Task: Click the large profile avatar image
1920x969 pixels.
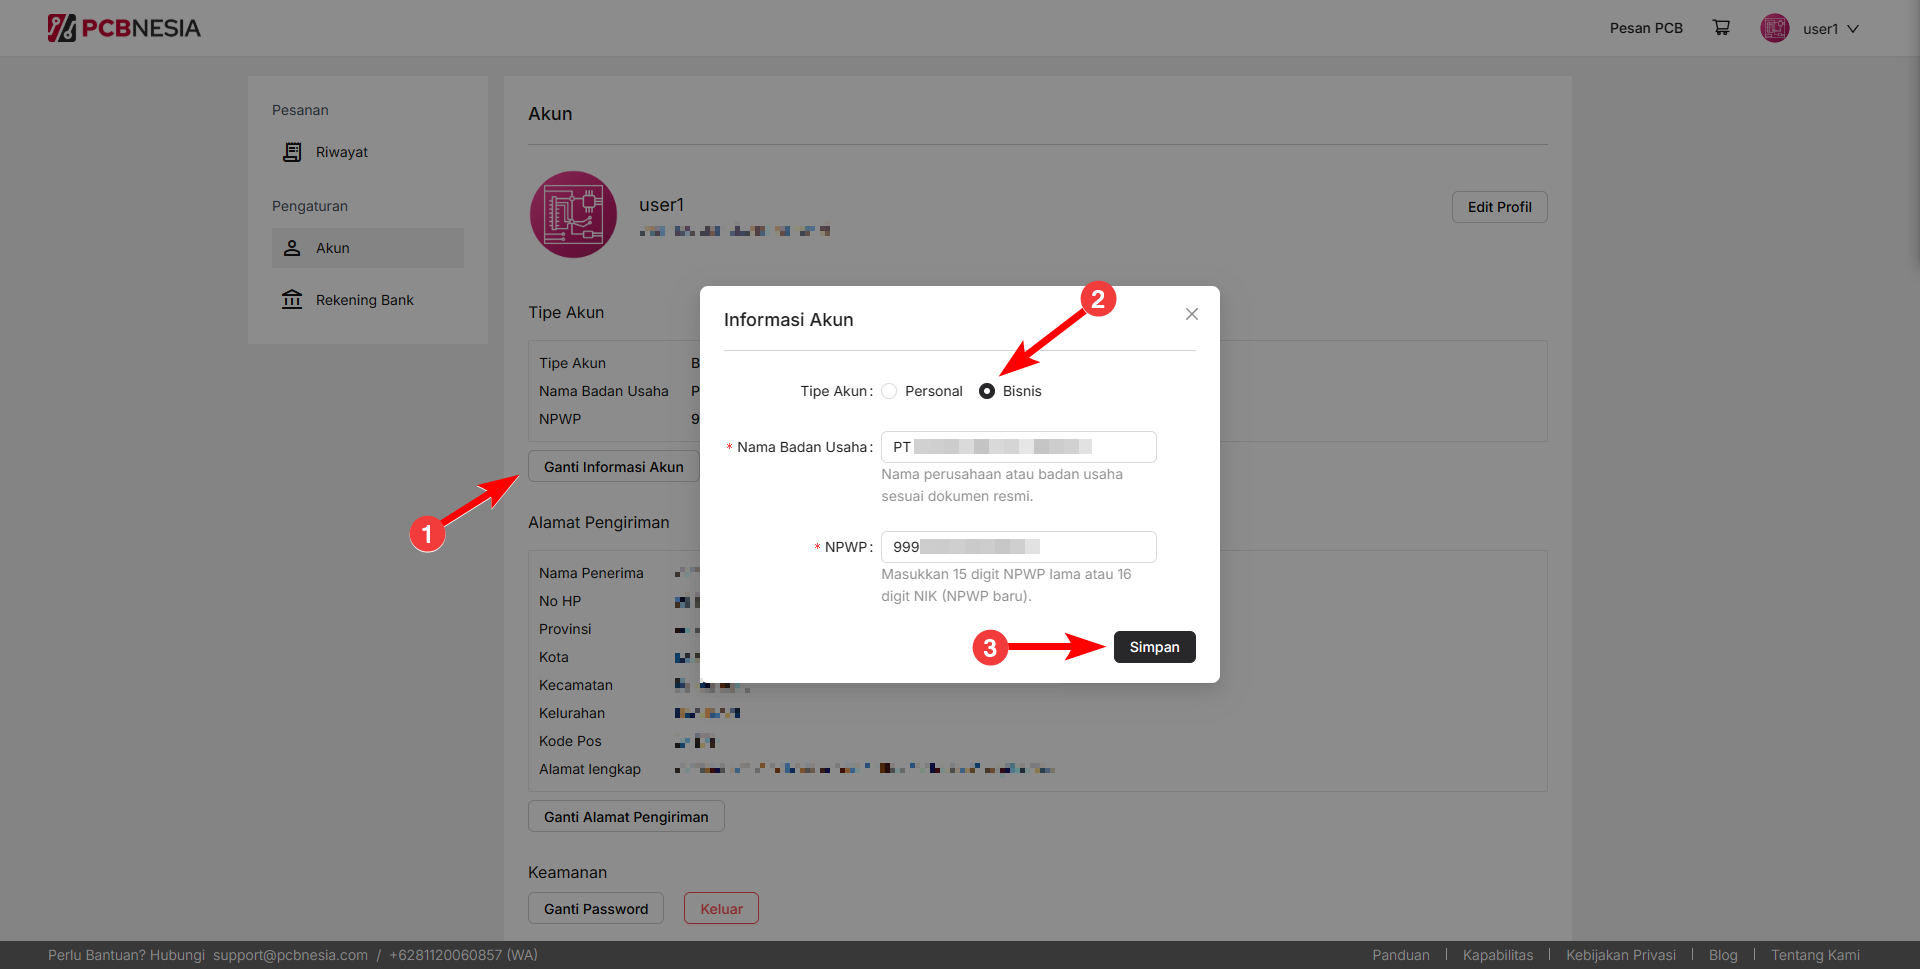Action: (x=574, y=215)
